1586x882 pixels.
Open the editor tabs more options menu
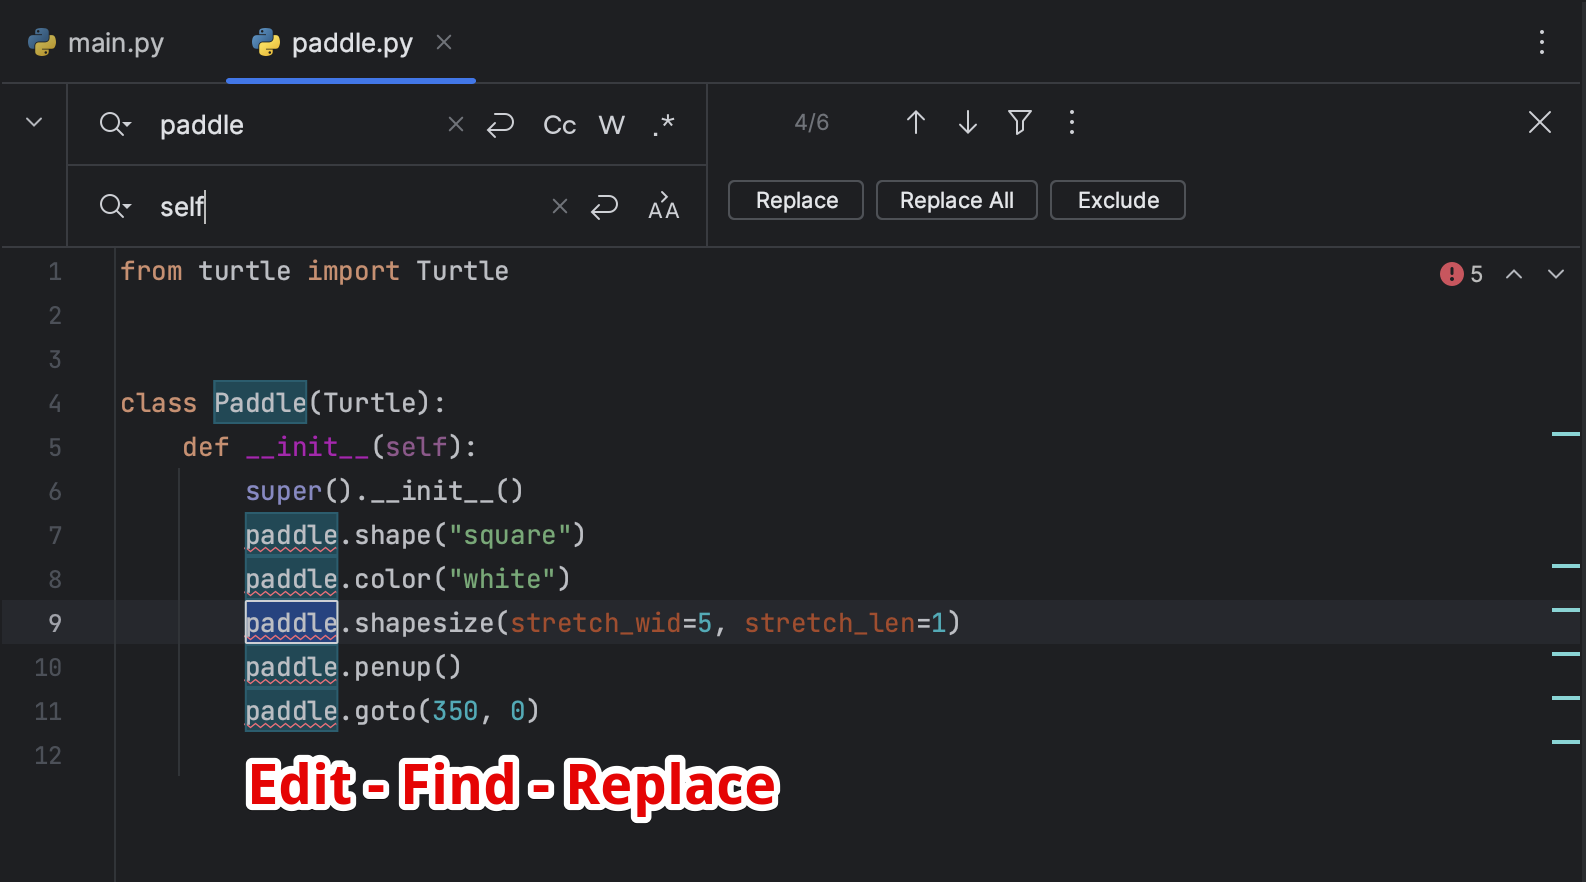click(1541, 42)
